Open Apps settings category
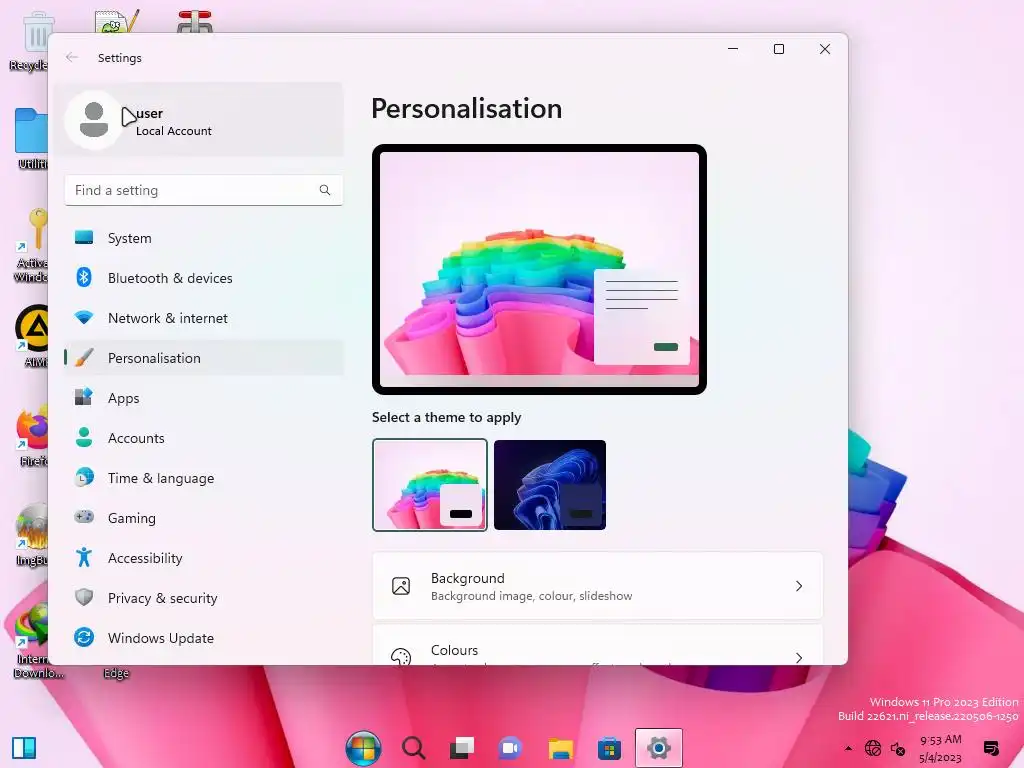Image resolution: width=1024 pixels, height=768 pixels. [204, 398]
